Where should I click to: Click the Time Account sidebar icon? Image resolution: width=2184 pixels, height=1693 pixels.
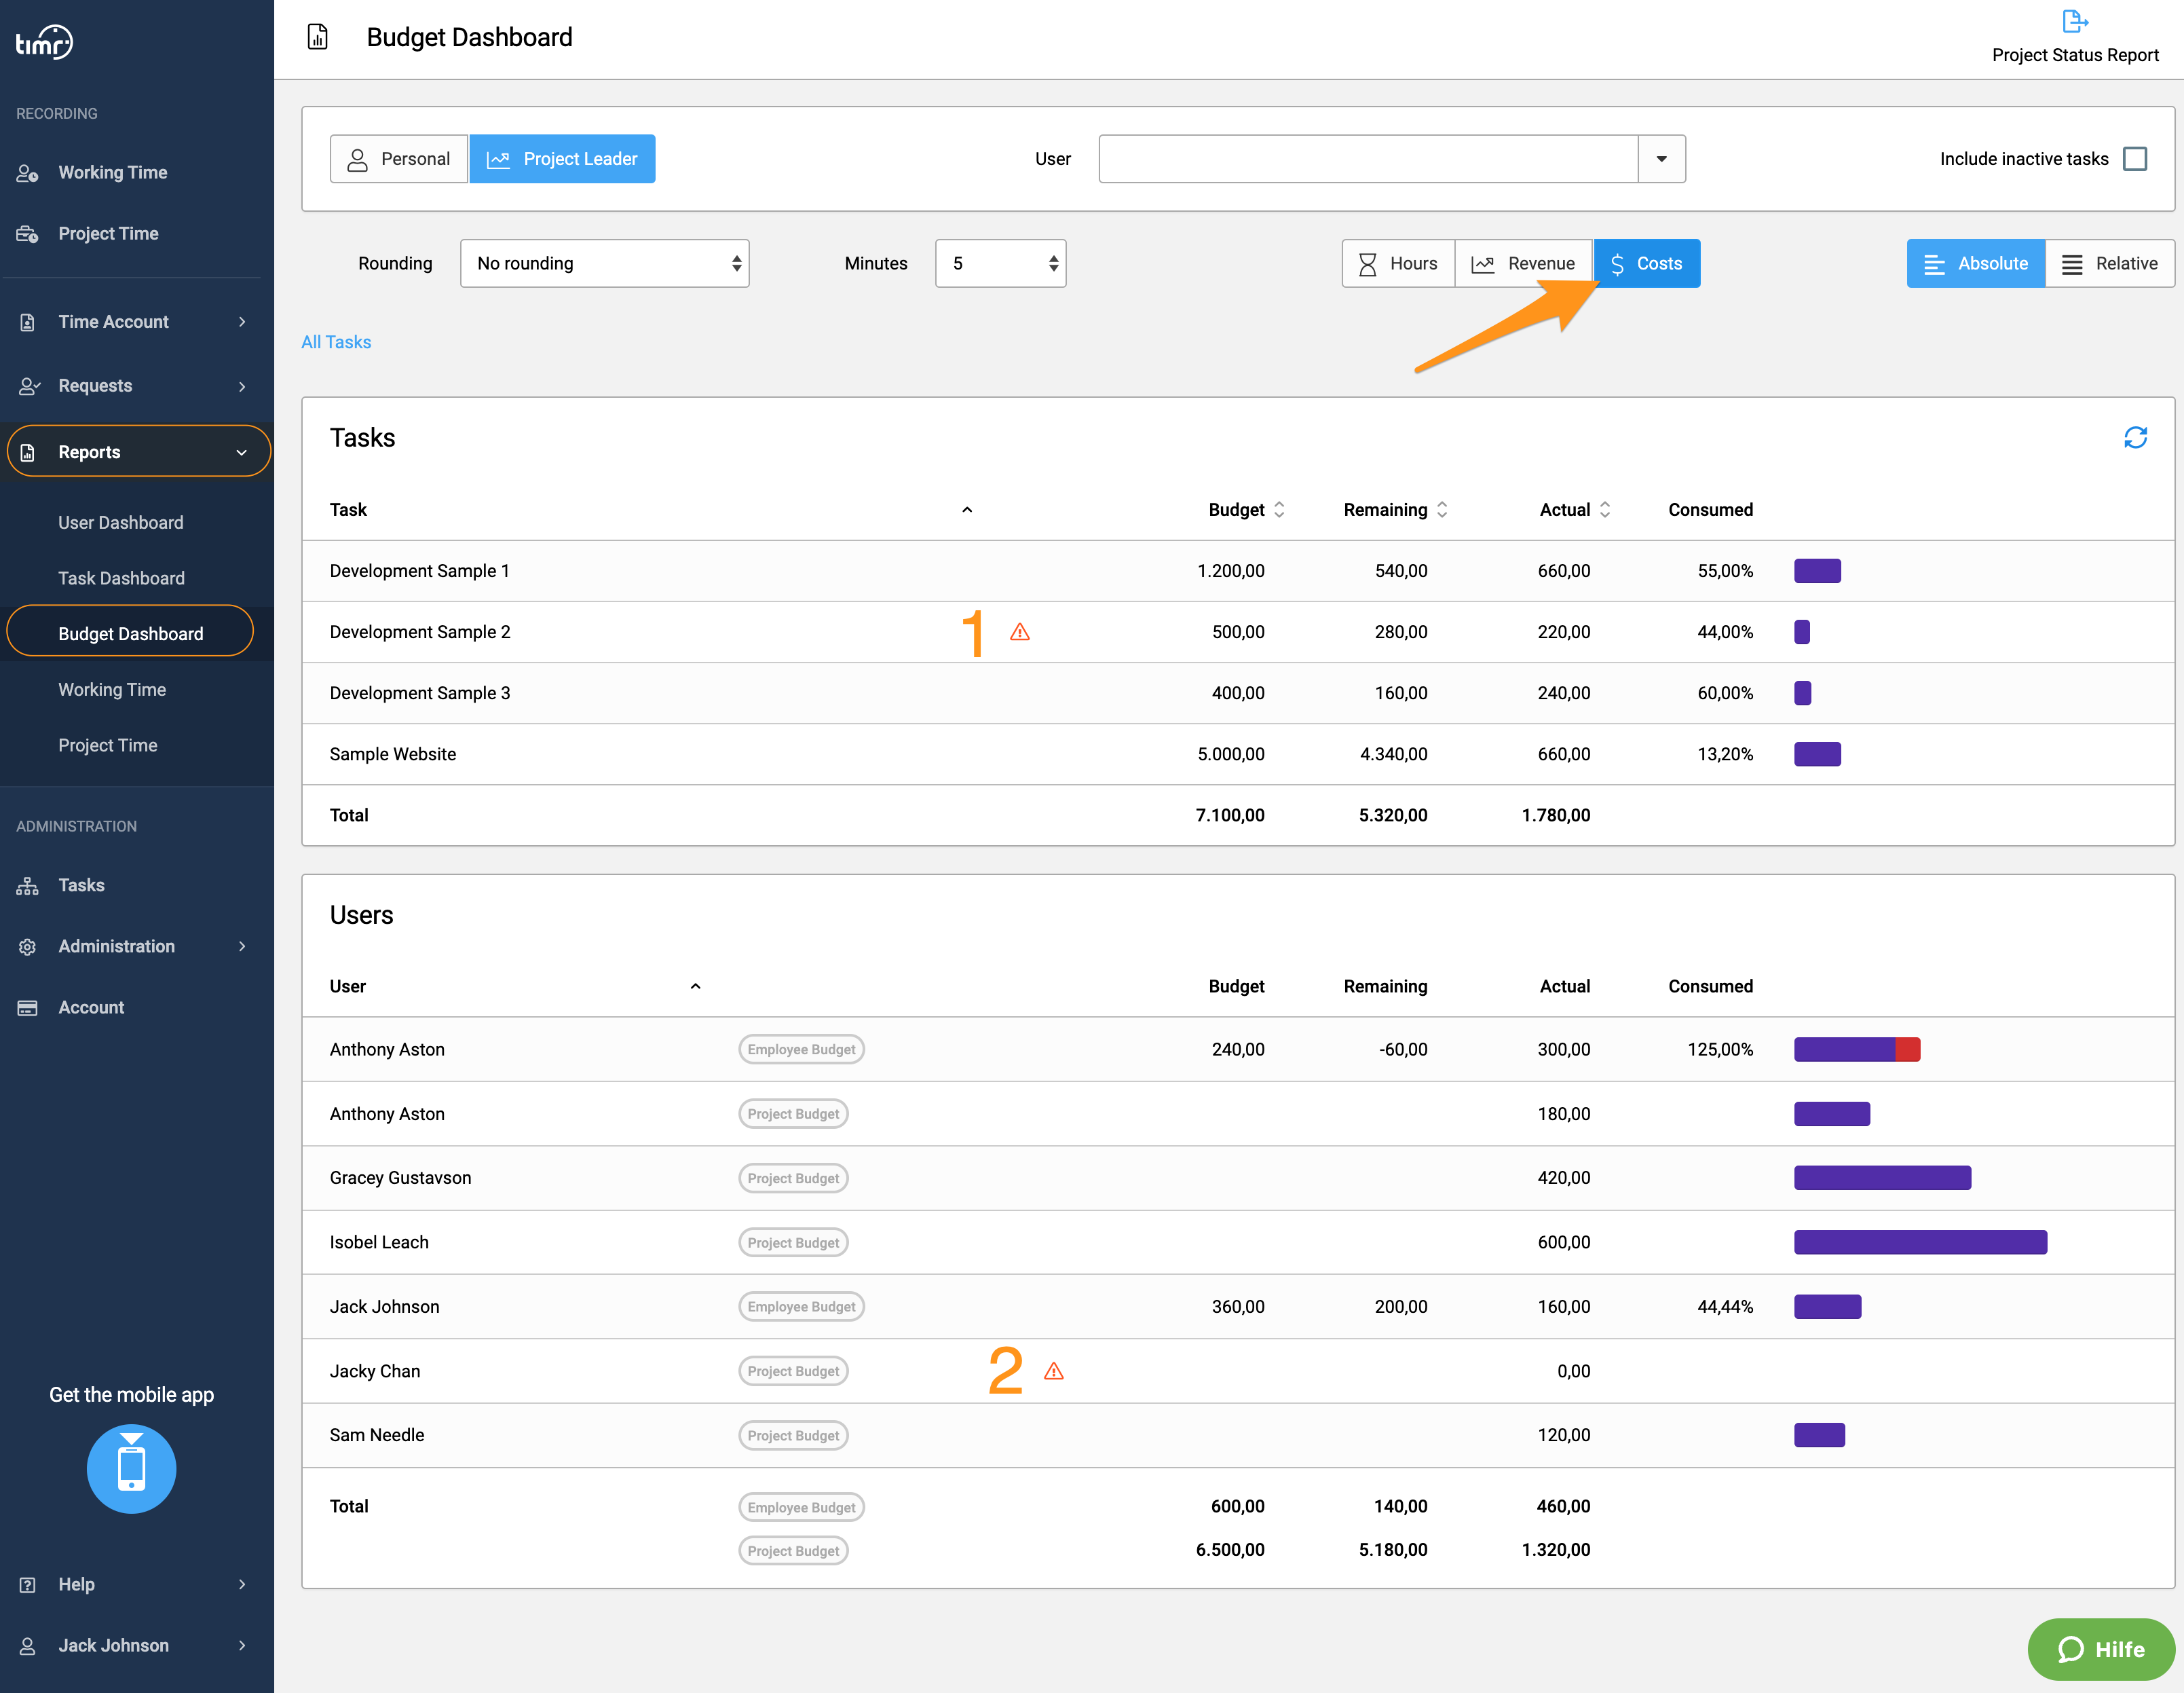point(27,322)
